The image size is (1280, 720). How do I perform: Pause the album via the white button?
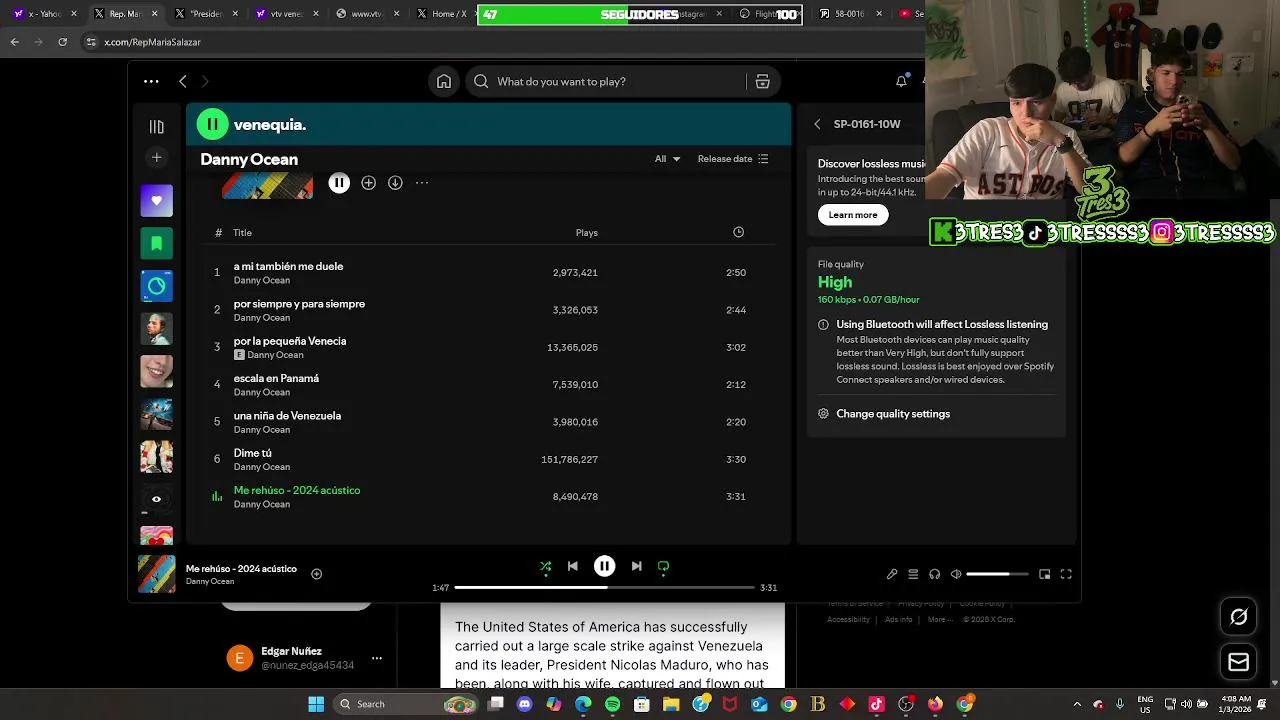pyautogui.click(x=339, y=183)
